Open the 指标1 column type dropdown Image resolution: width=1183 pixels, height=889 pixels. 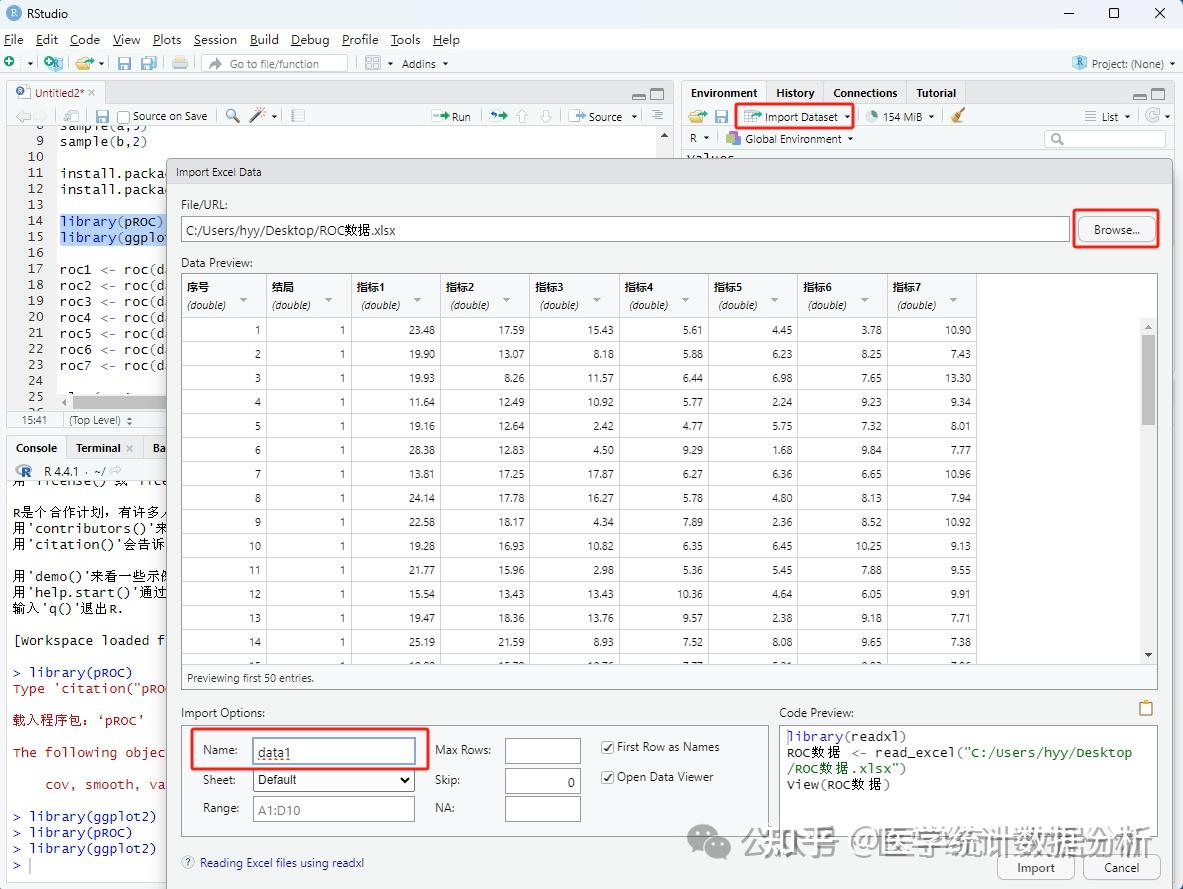[x=417, y=301]
